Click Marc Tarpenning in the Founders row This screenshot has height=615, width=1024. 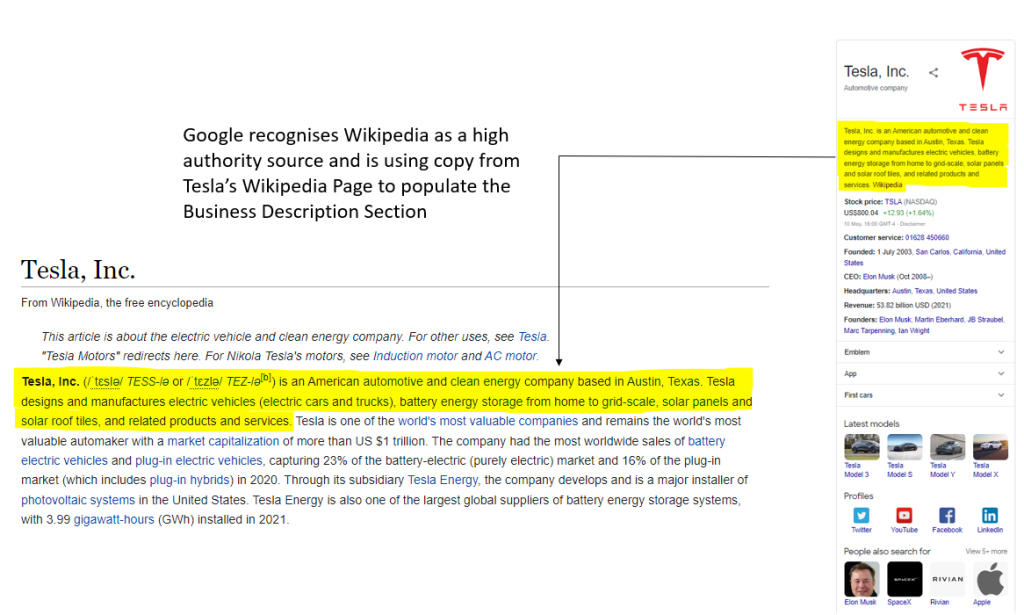pyautogui.click(x=869, y=331)
